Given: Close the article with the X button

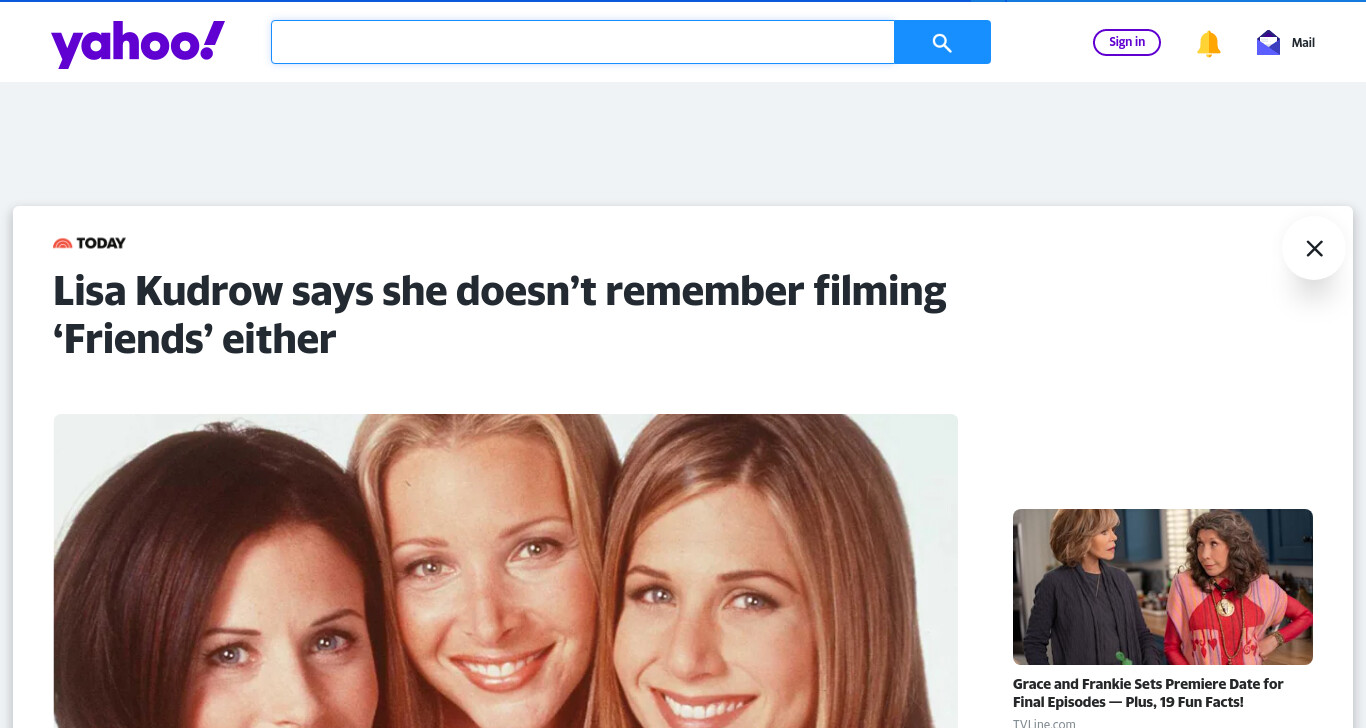Looking at the screenshot, I should (1314, 248).
